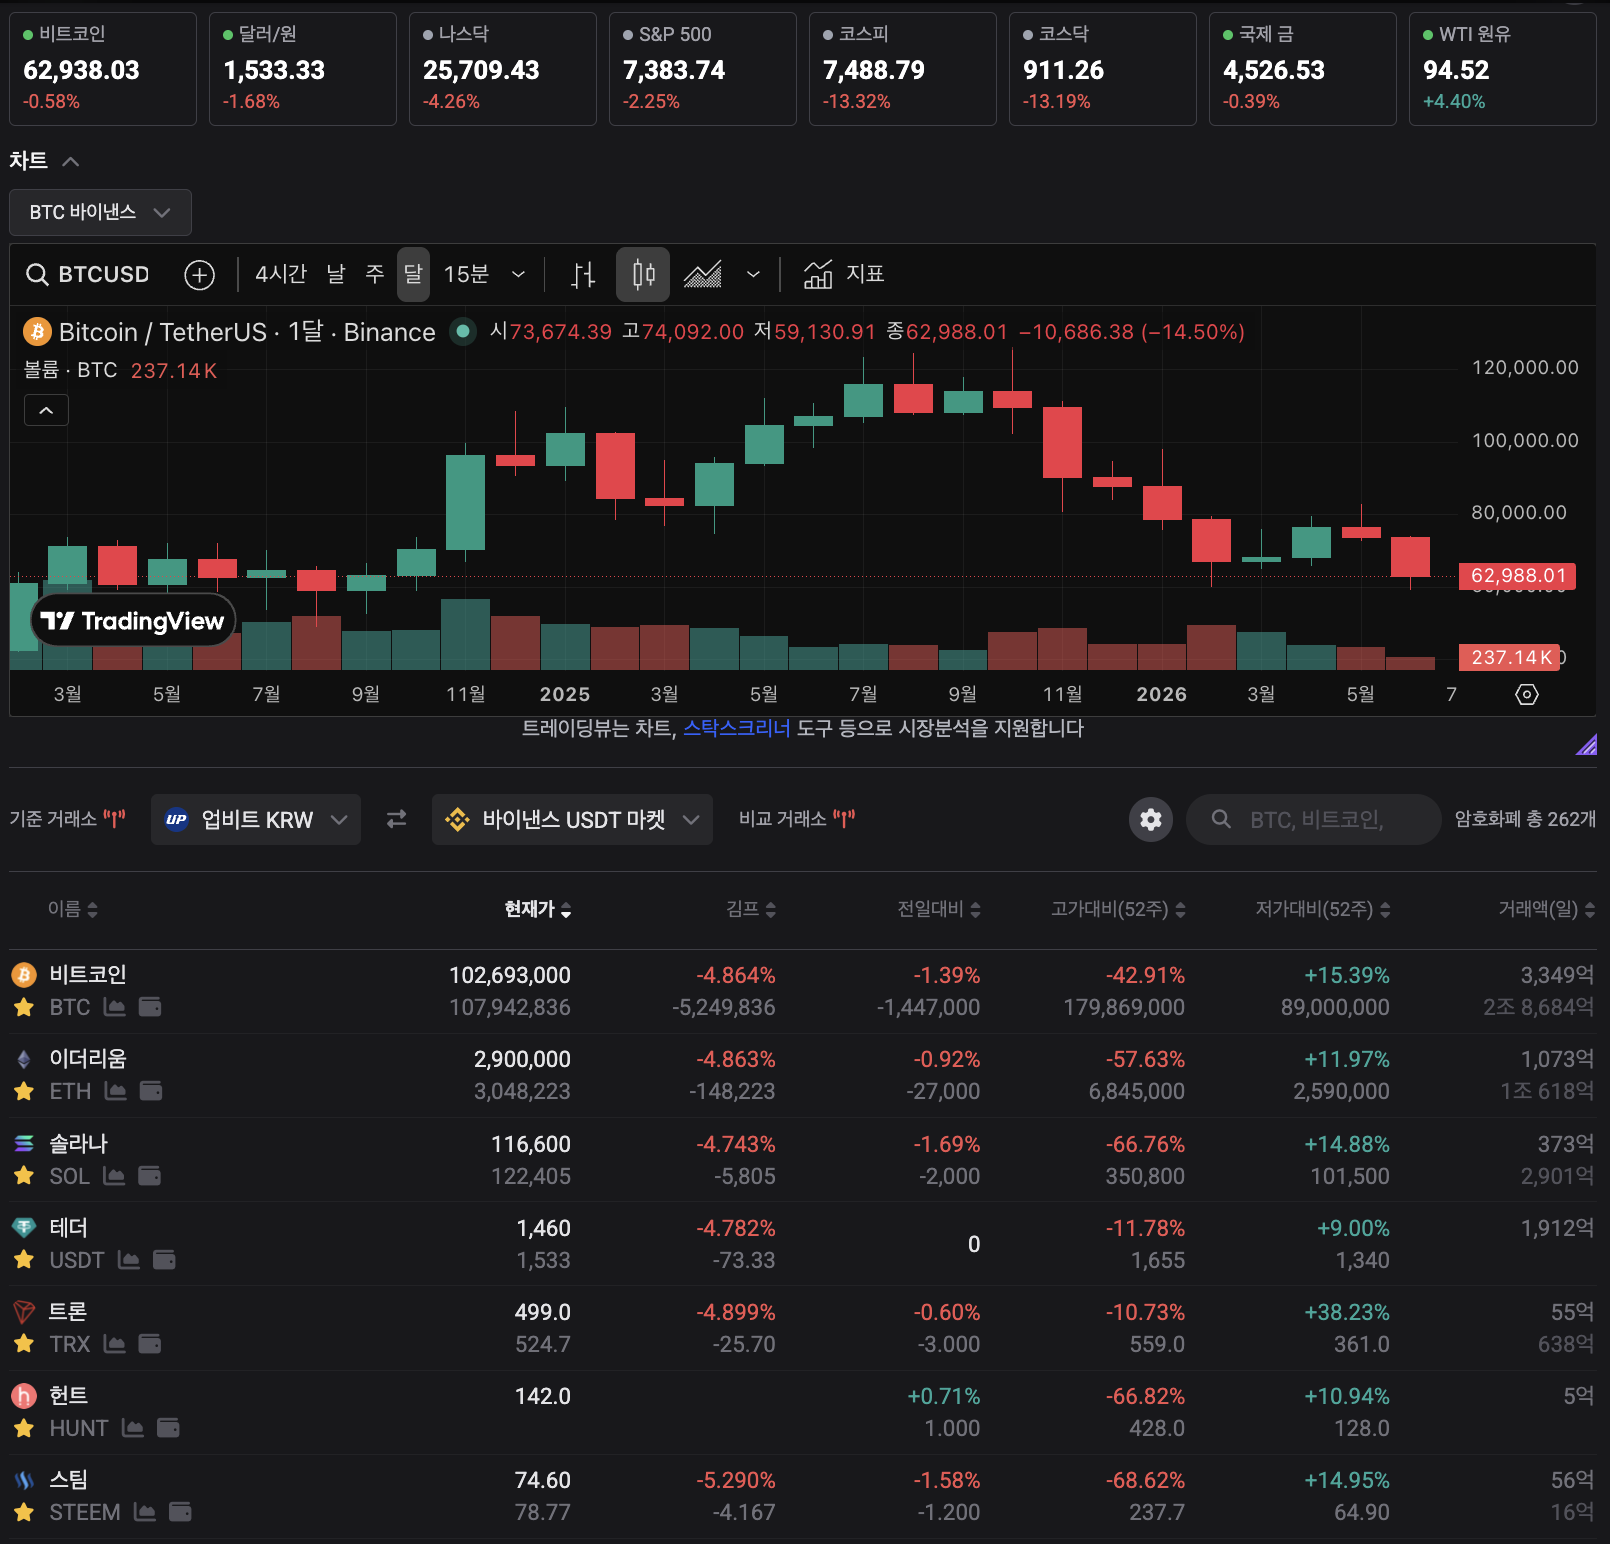Click the Bitcoin row chart icon
The width and height of the screenshot is (1610, 1544).
click(115, 1007)
